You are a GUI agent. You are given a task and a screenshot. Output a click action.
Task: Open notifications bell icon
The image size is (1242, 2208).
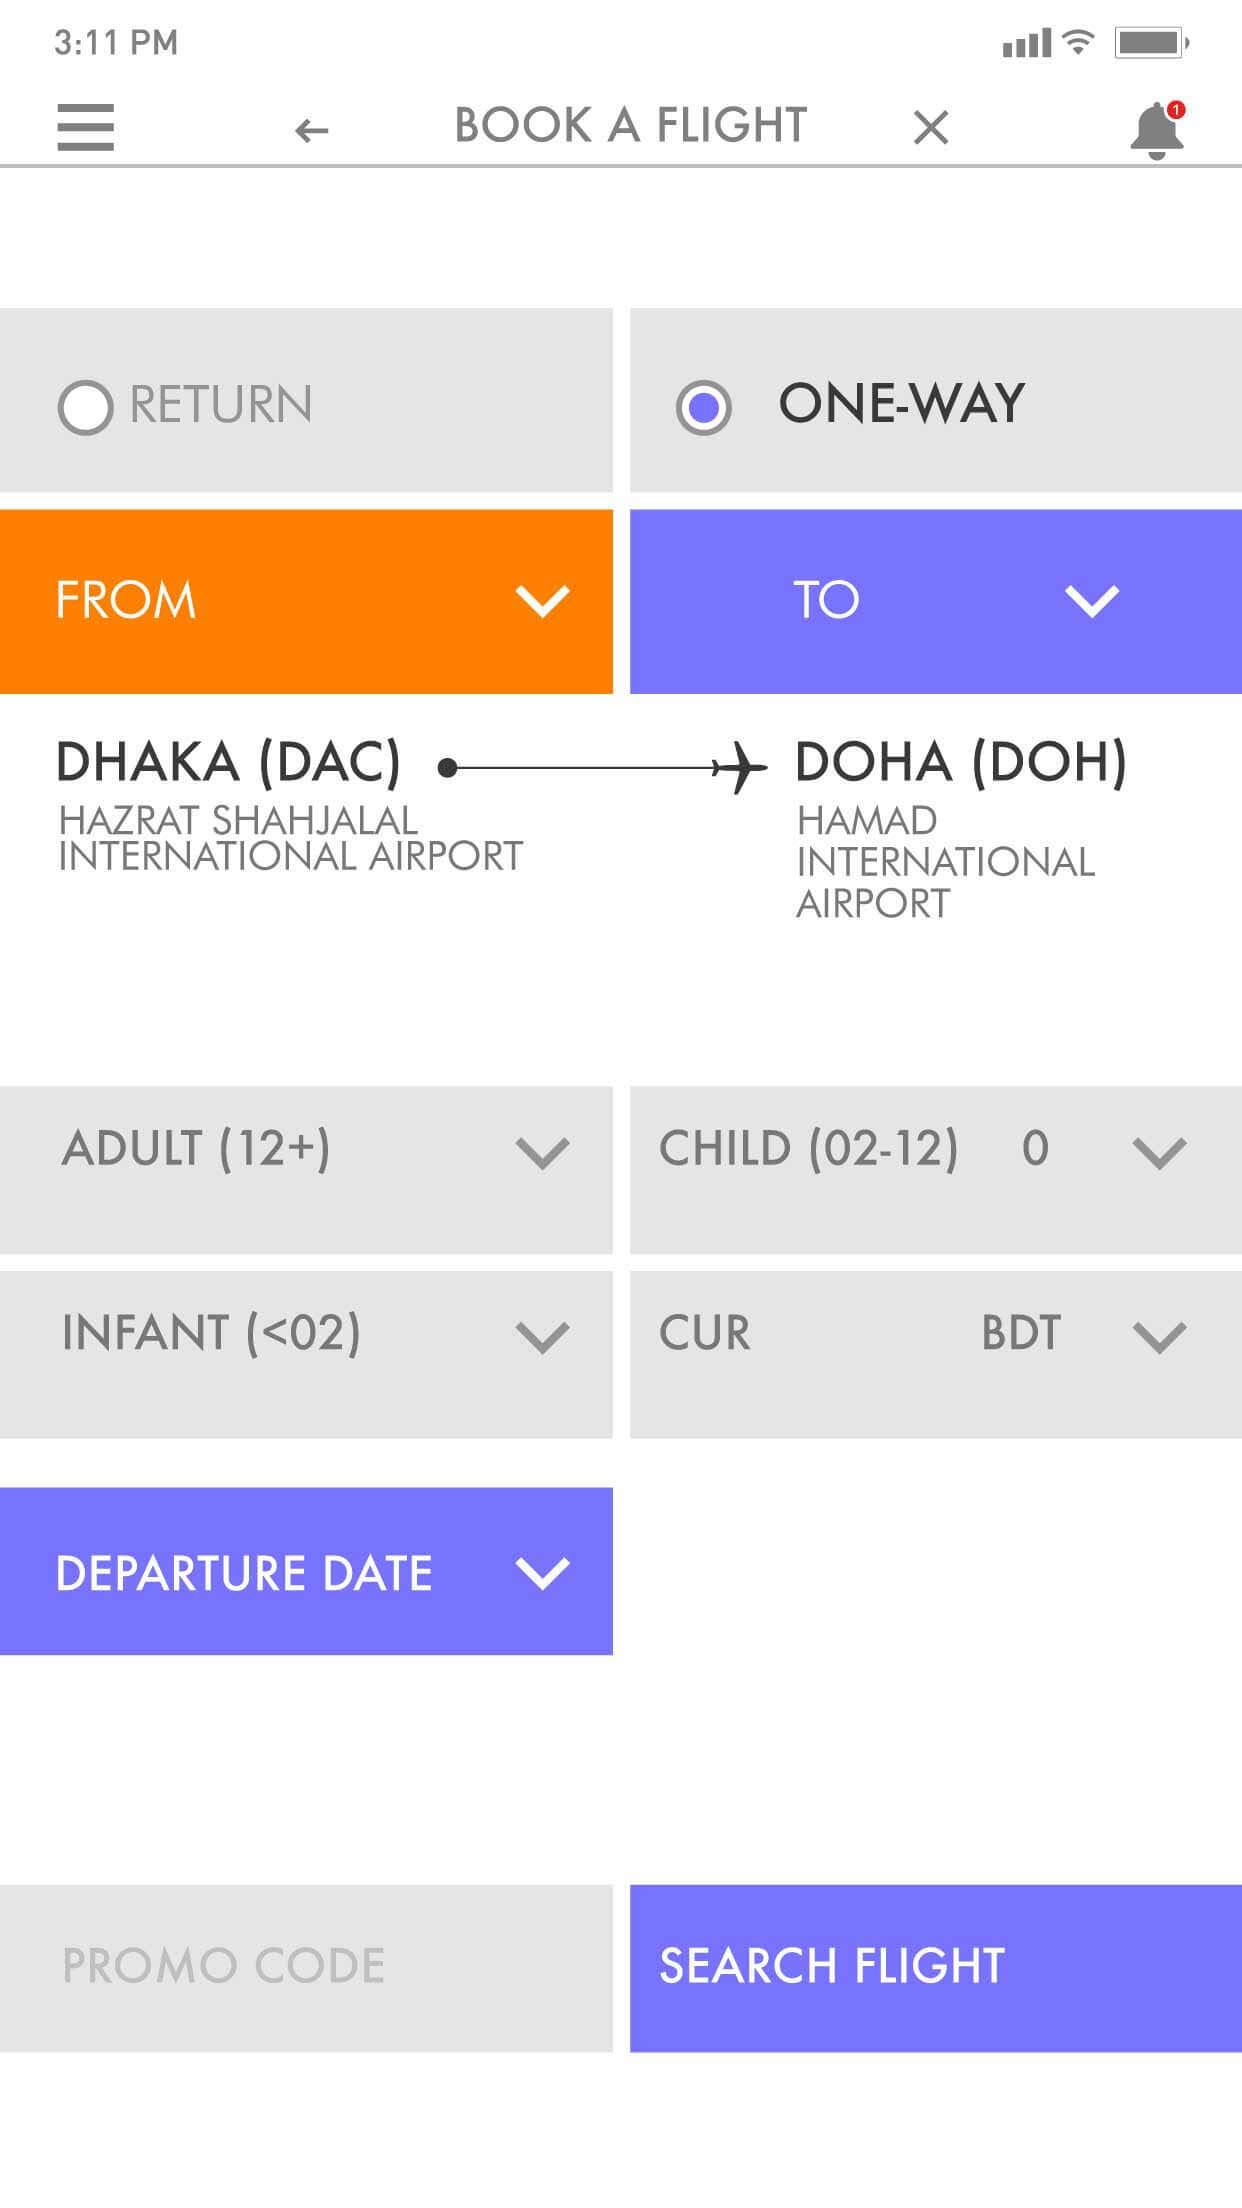click(x=1156, y=130)
